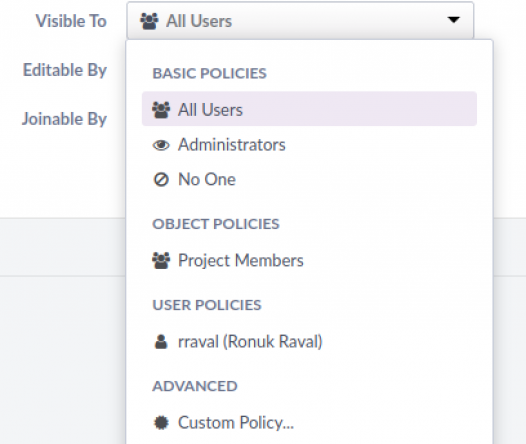Select the All Users policy option
Image resolution: width=526 pixels, height=444 pixels.
tap(309, 109)
